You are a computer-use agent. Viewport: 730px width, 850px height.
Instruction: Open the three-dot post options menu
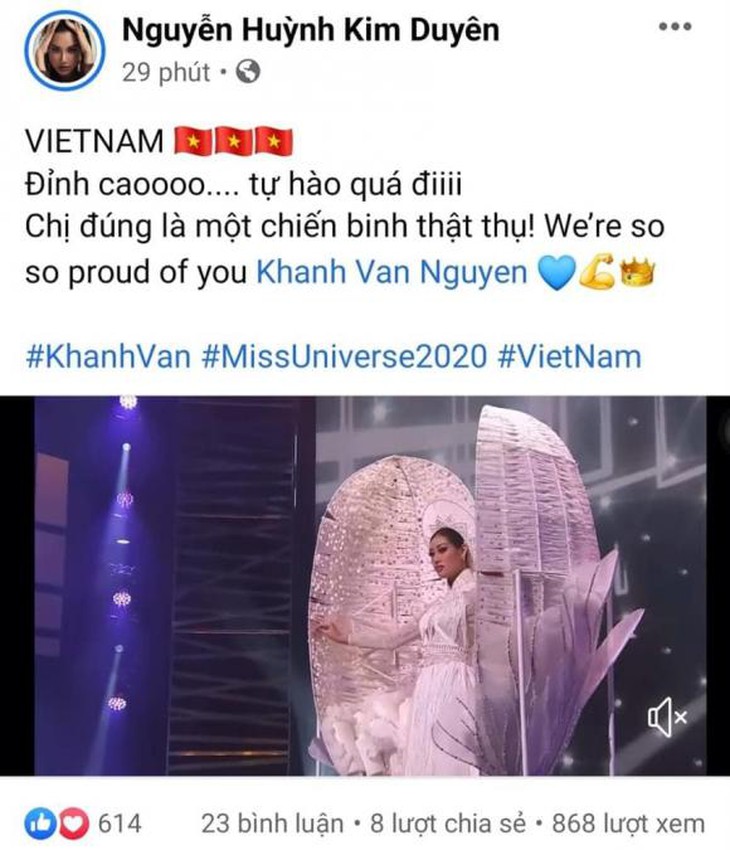pos(675,26)
